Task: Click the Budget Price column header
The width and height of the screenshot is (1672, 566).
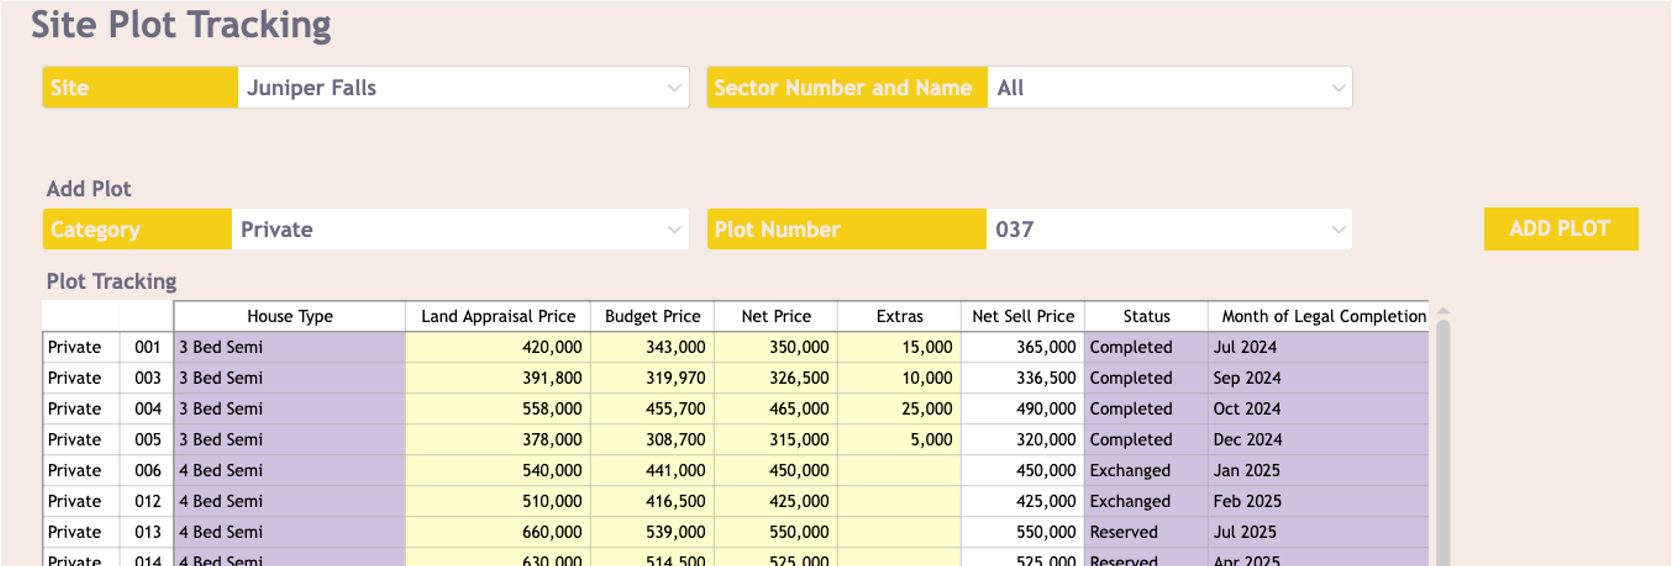Action: 652,316
